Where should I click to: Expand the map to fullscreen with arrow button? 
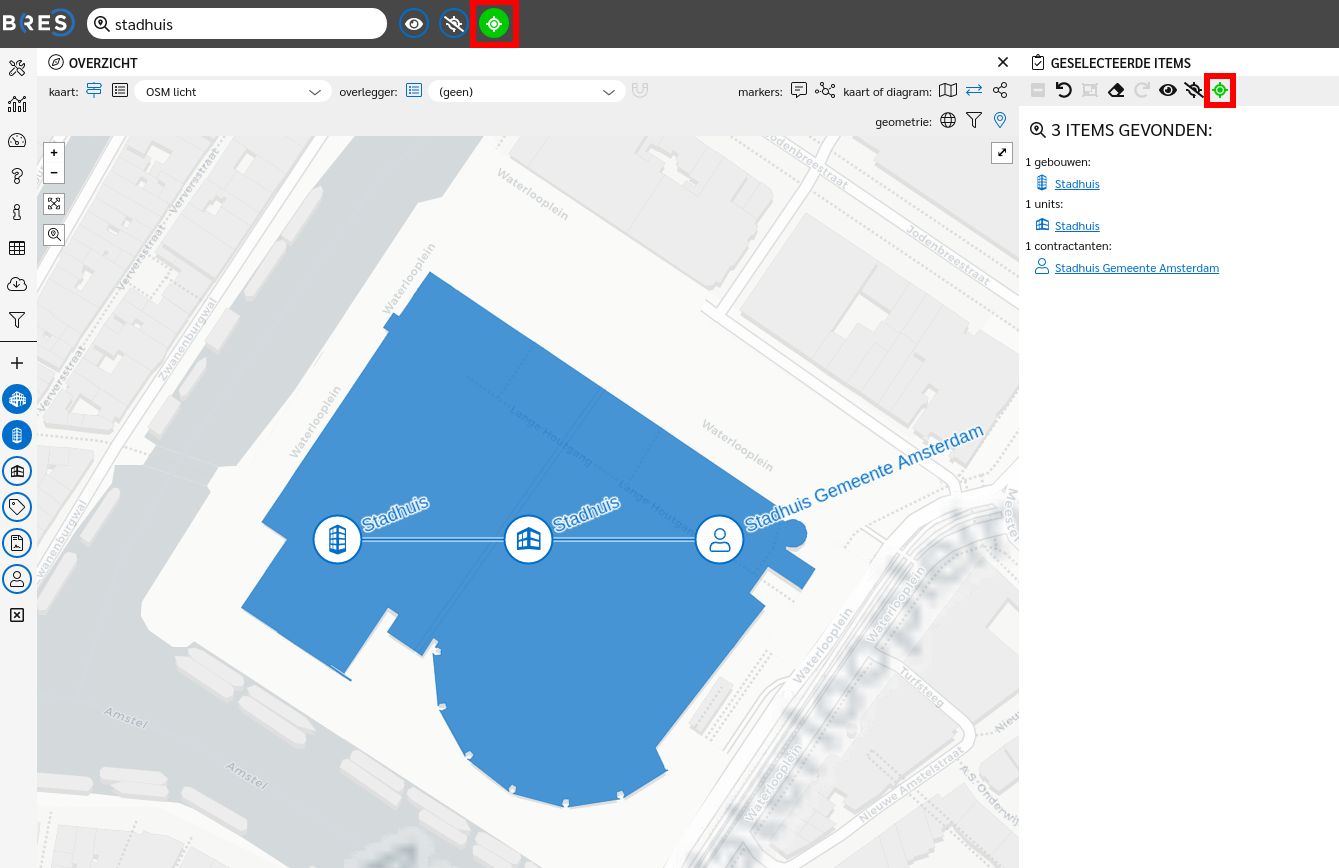(1002, 152)
